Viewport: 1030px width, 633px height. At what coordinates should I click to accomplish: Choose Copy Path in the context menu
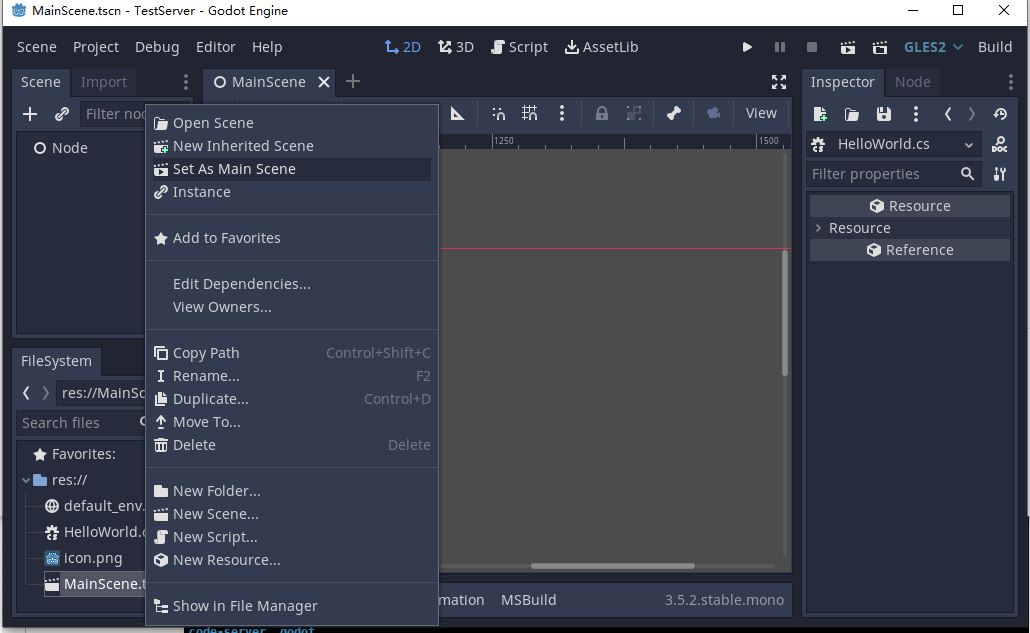[292, 353]
